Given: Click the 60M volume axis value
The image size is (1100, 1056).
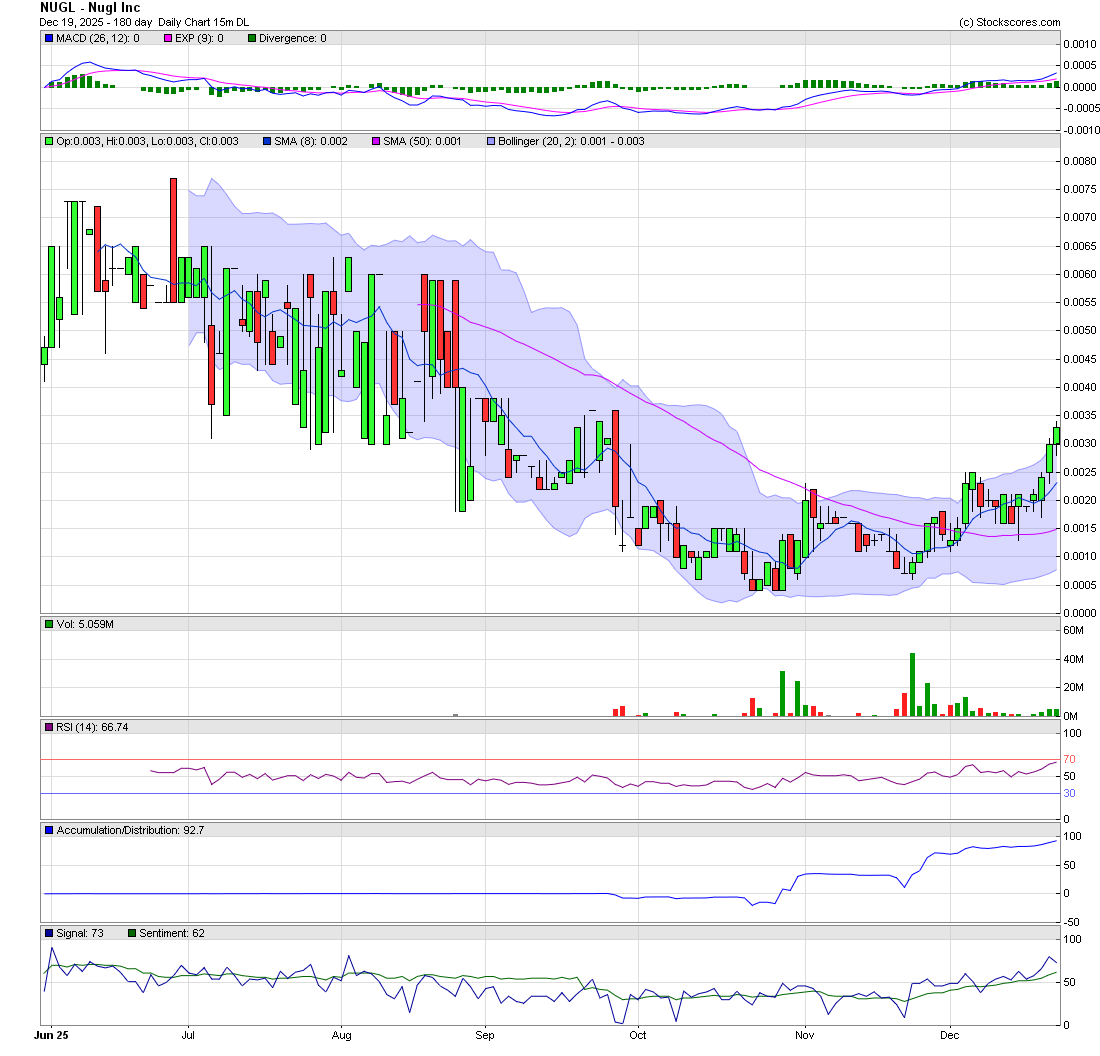Looking at the screenshot, I should [1073, 631].
